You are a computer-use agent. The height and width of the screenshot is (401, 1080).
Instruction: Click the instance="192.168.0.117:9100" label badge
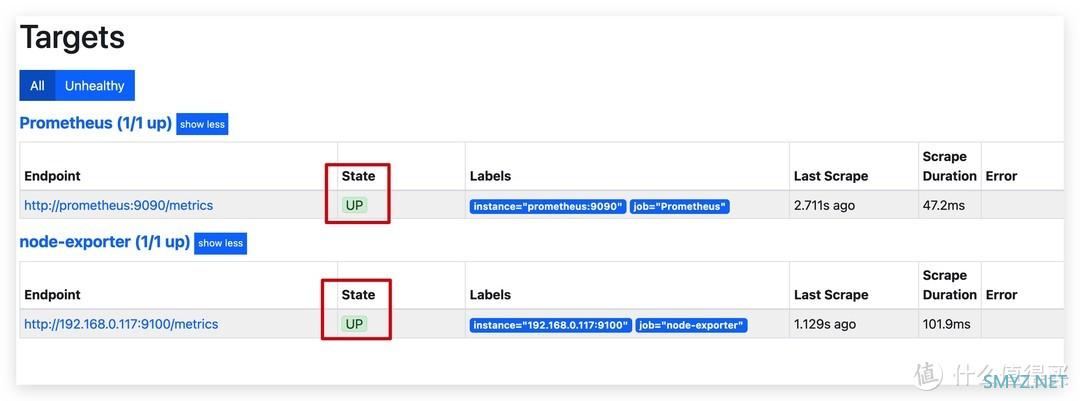(x=551, y=325)
